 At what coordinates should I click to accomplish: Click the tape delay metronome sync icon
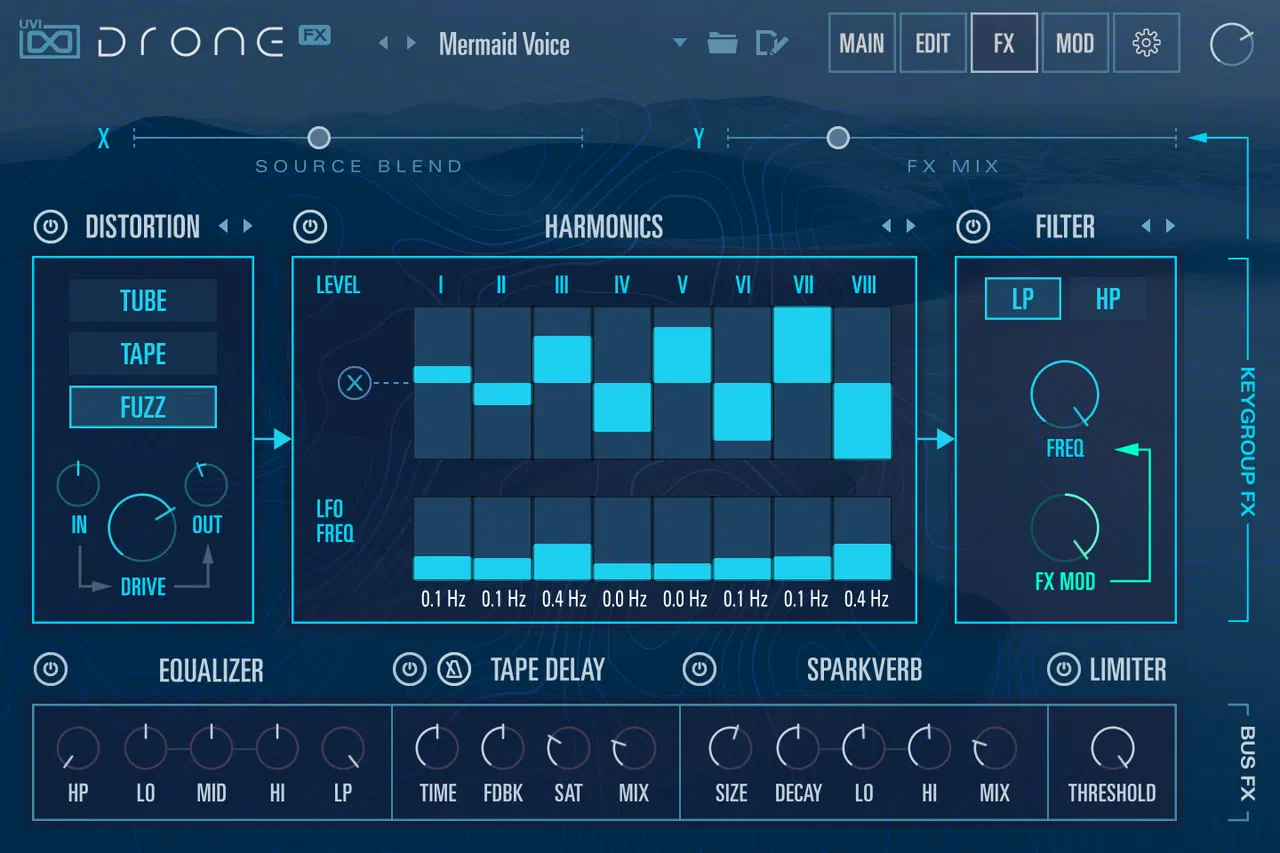tap(454, 669)
